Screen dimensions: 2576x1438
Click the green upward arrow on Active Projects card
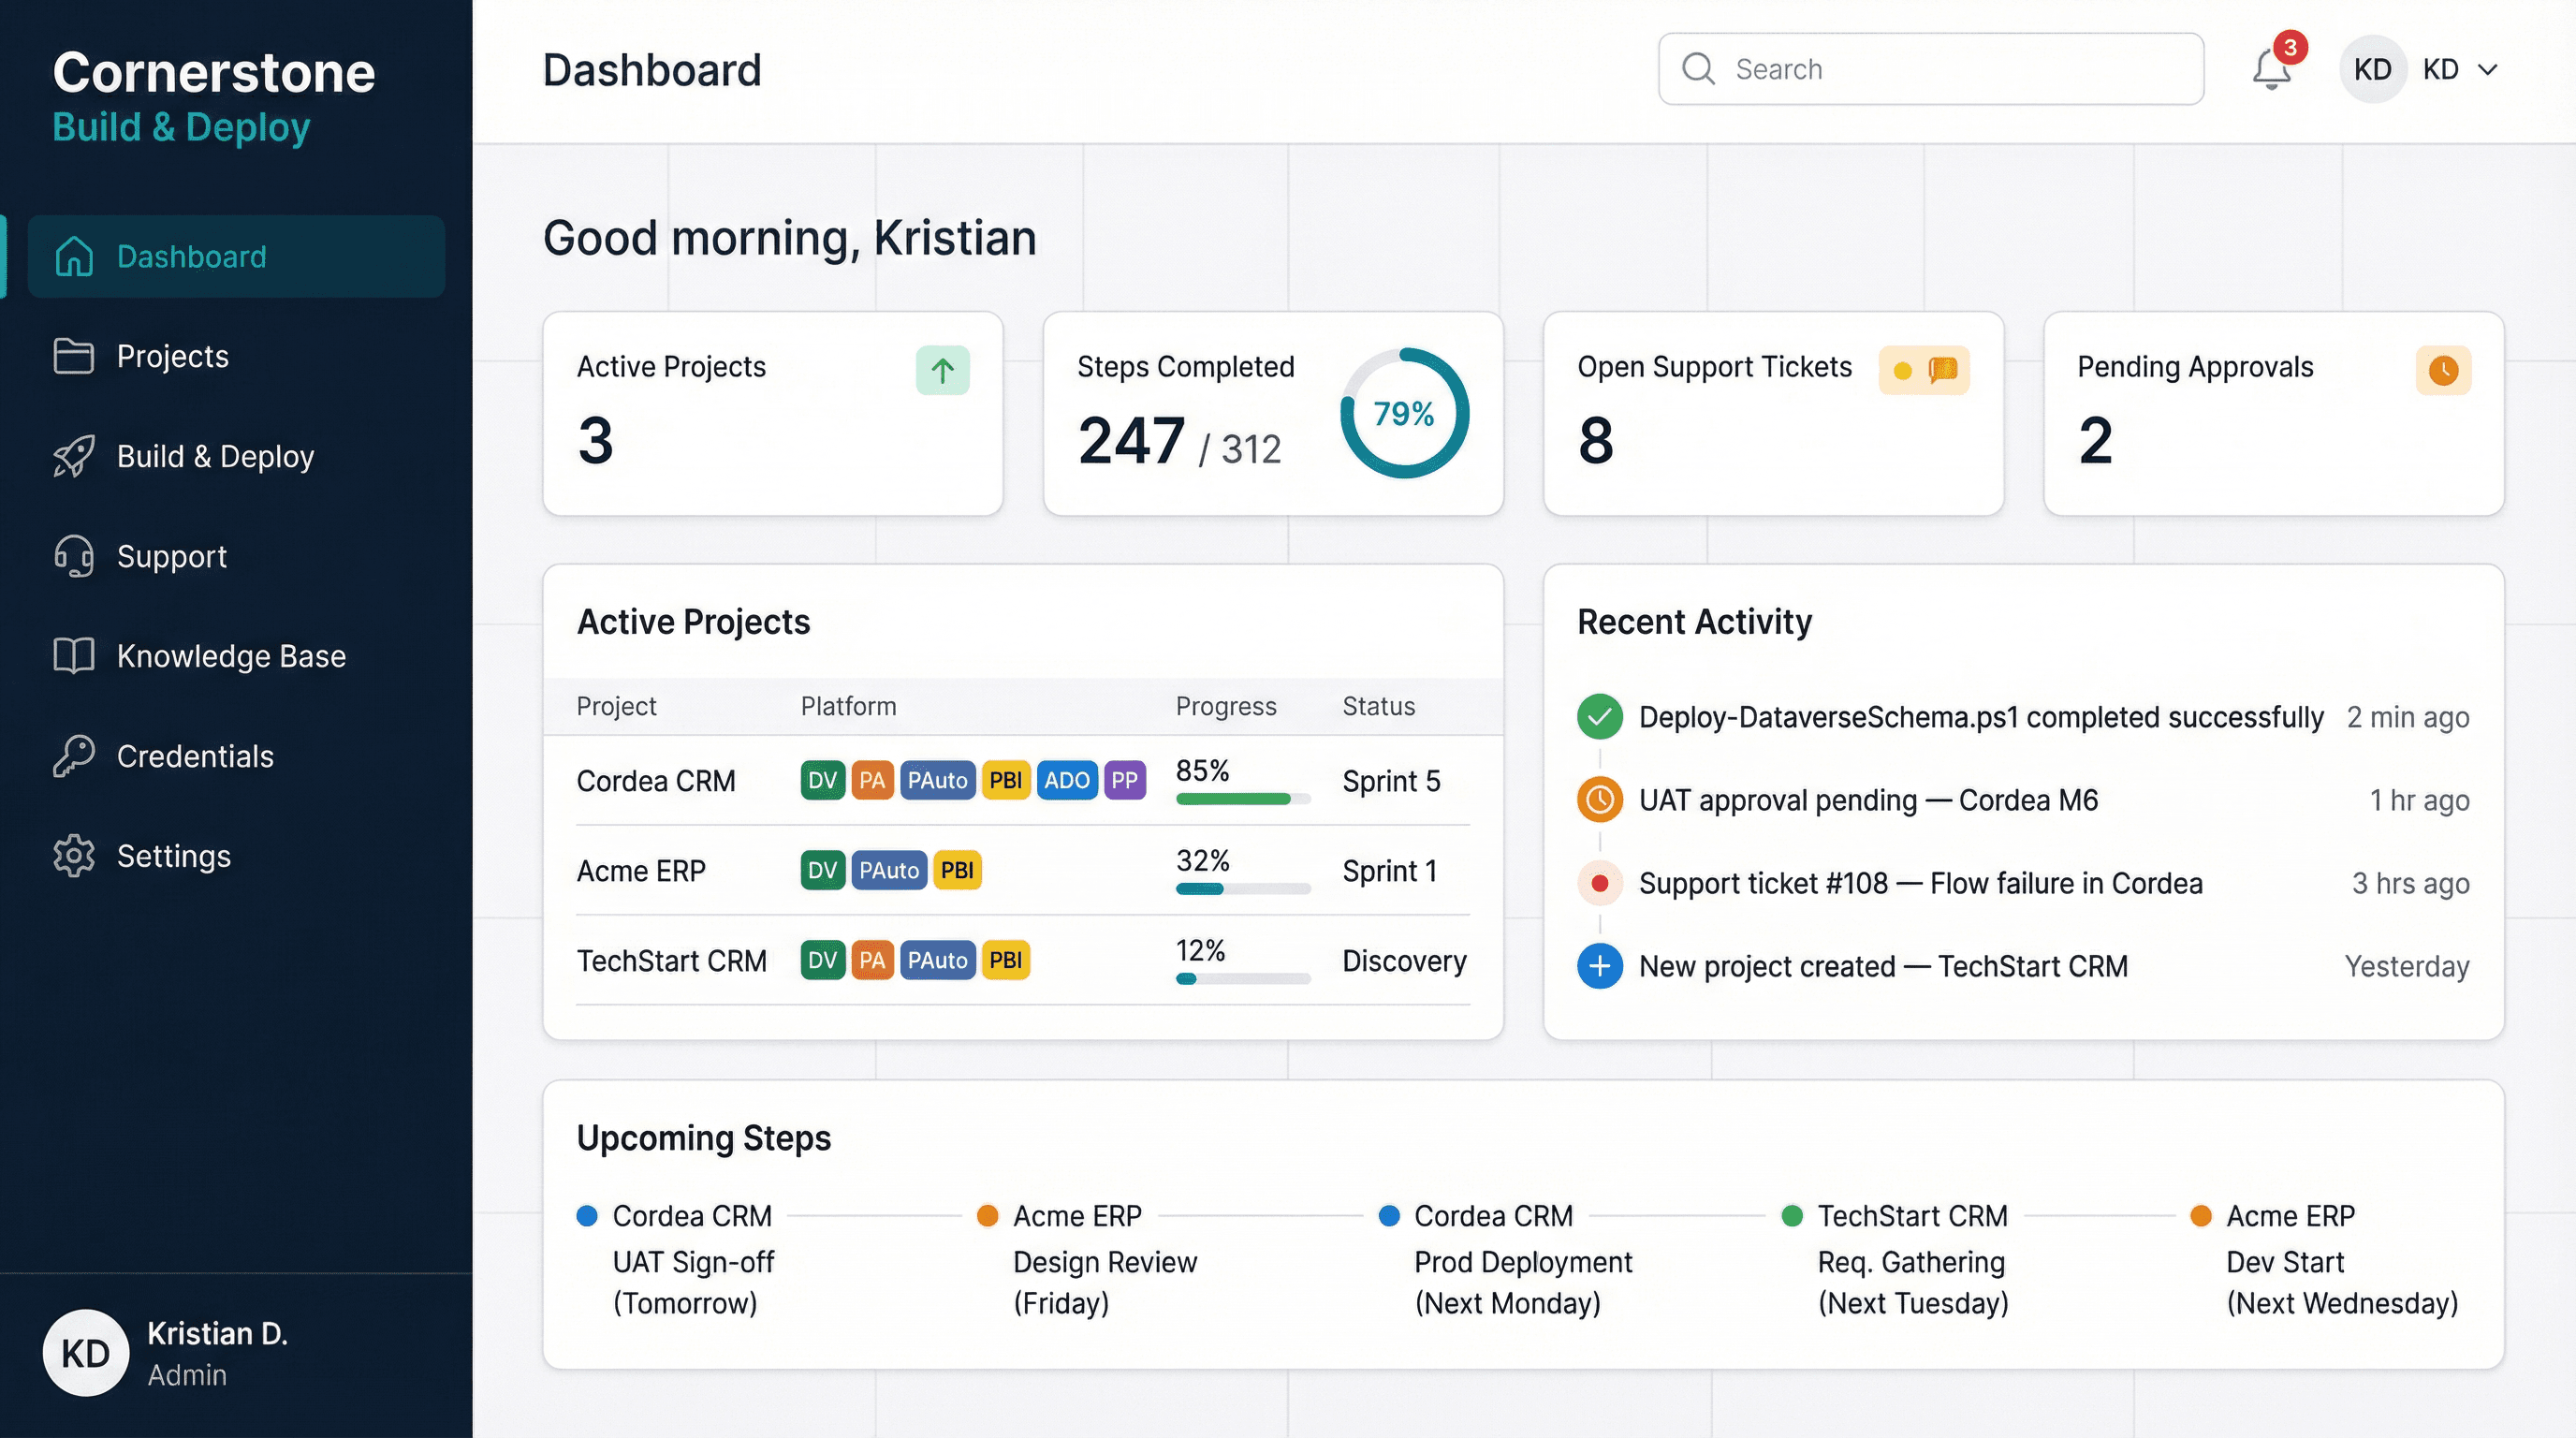(941, 370)
